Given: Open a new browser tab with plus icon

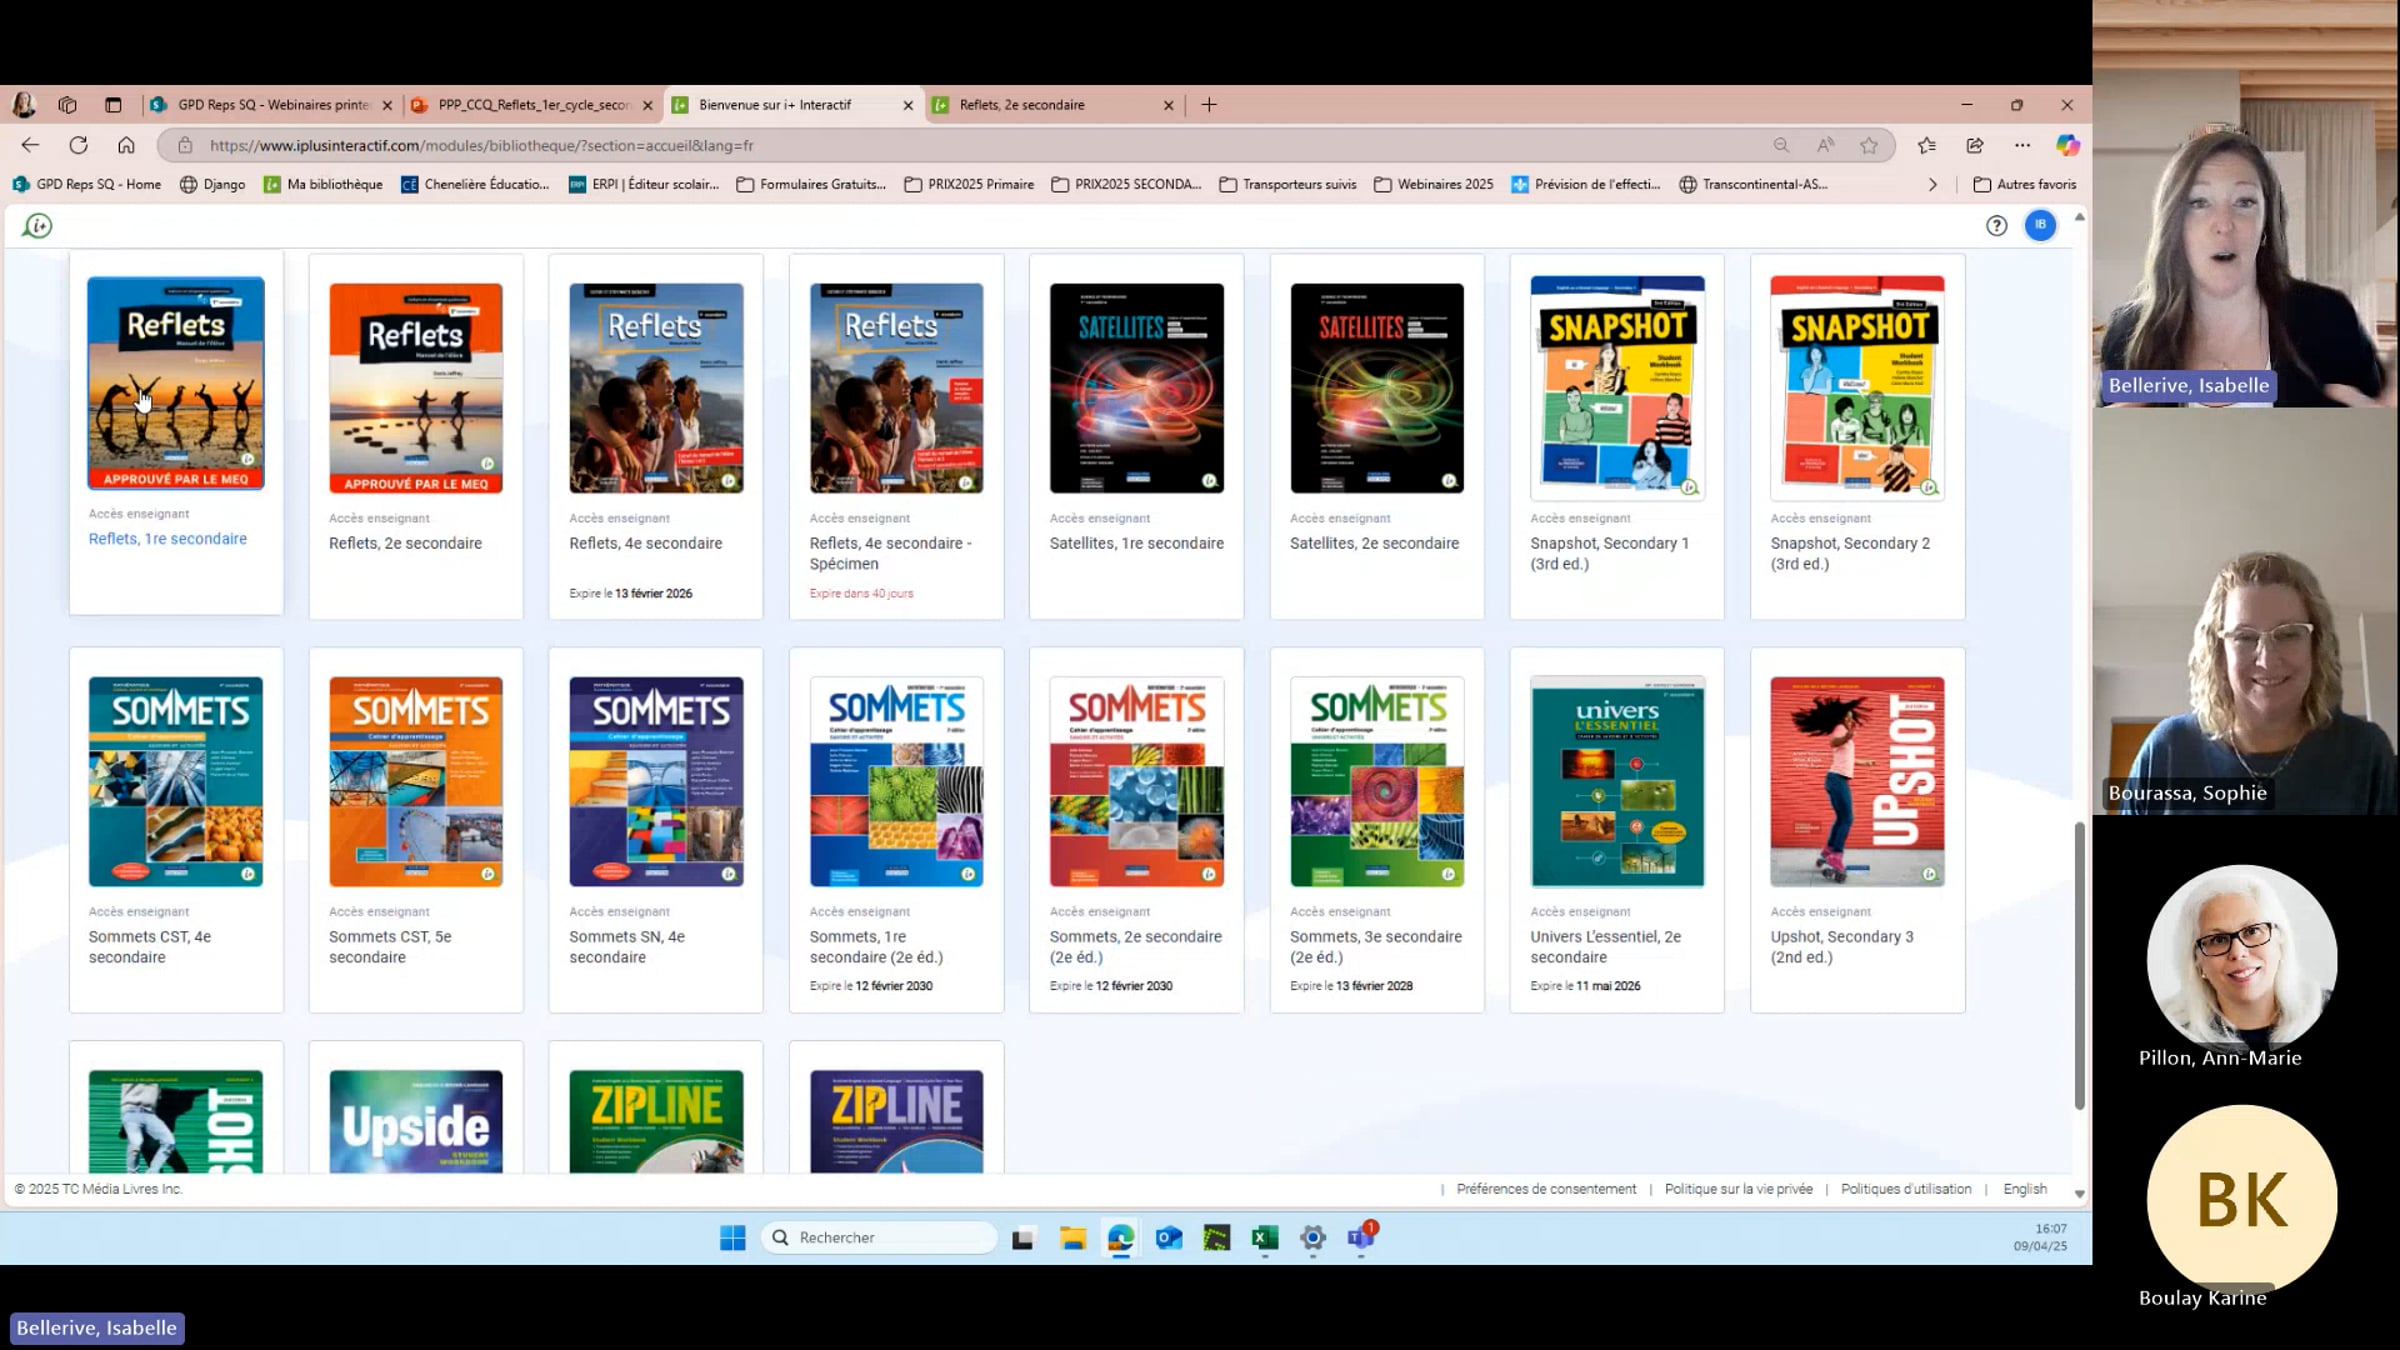Looking at the screenshot, I should (1209, 105).
